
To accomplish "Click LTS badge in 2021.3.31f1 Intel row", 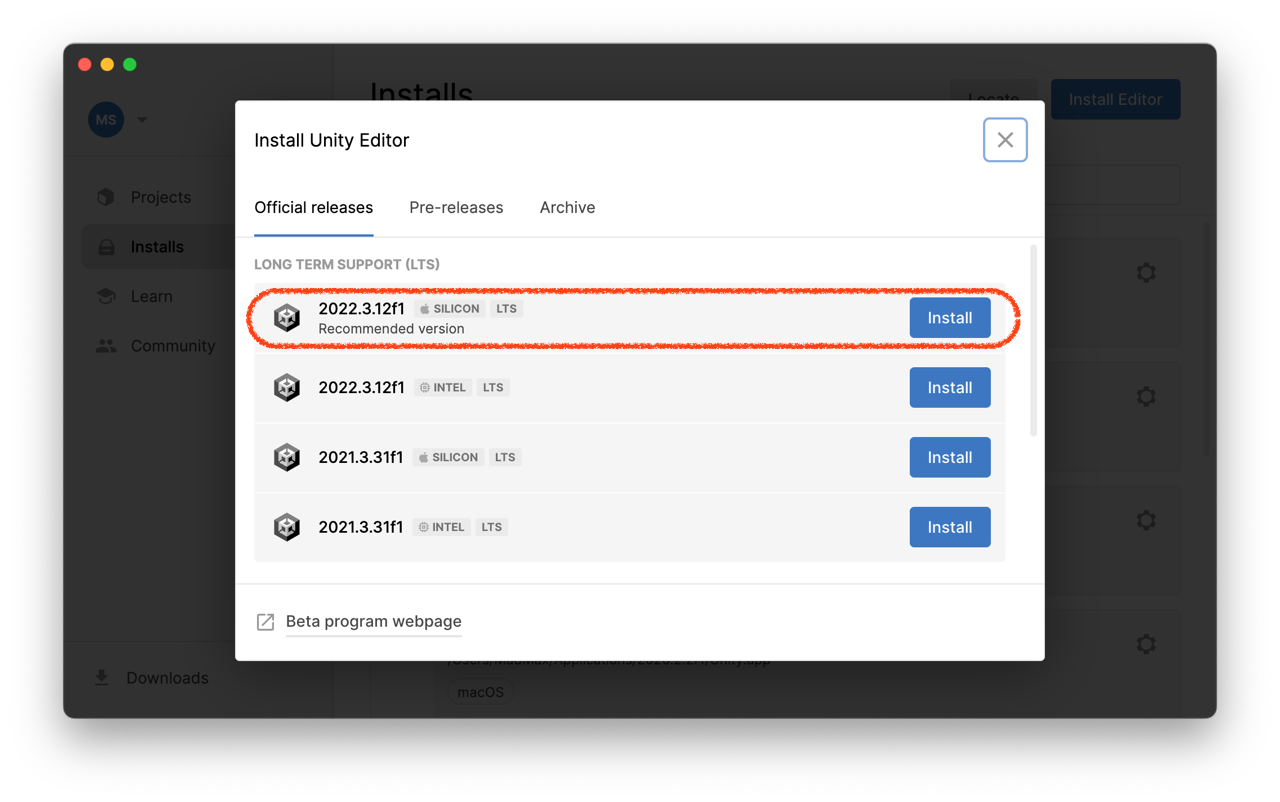I will pos(491,527).
